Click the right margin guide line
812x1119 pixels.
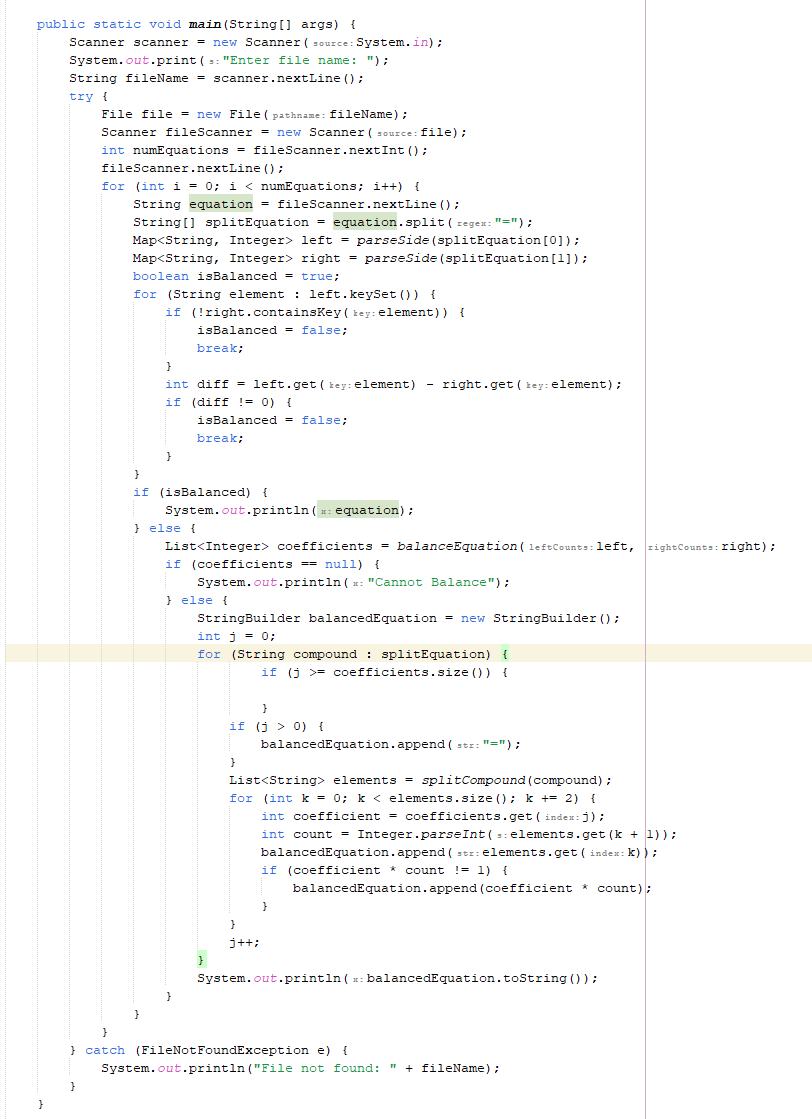tap(645, 560)
